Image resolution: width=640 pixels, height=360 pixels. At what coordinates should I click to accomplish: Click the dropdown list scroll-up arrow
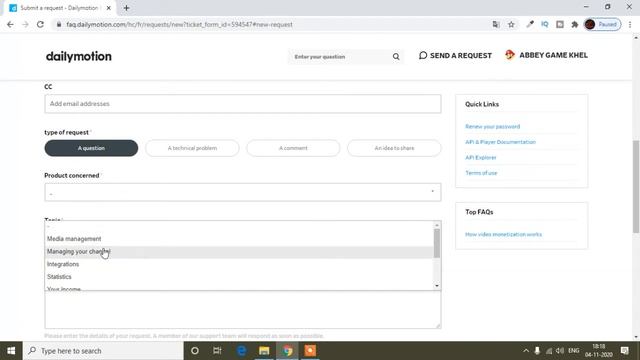[437, 225]
